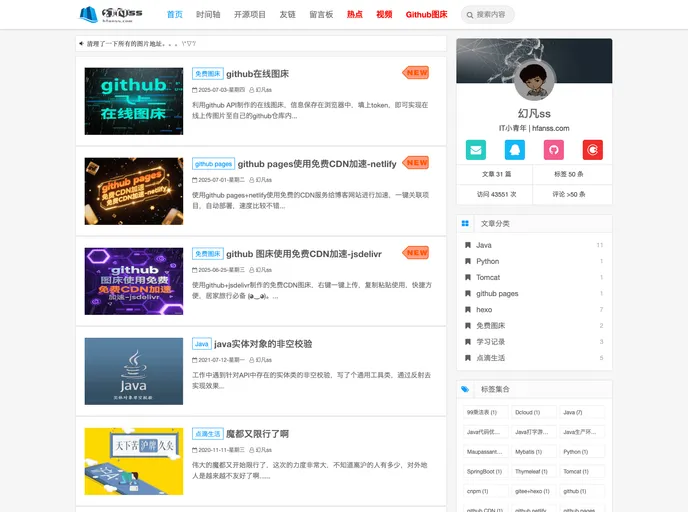This screenshot has height=512, width=688.
Task: Click the site logo in header
Action: click(111, 14)
